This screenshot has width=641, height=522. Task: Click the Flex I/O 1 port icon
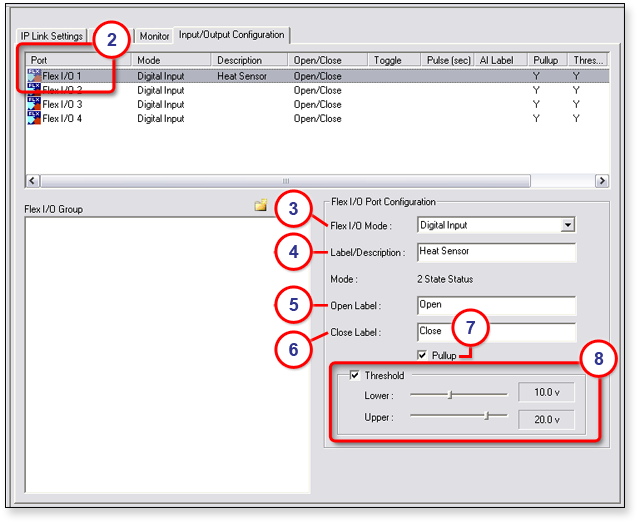pos(34,76)
